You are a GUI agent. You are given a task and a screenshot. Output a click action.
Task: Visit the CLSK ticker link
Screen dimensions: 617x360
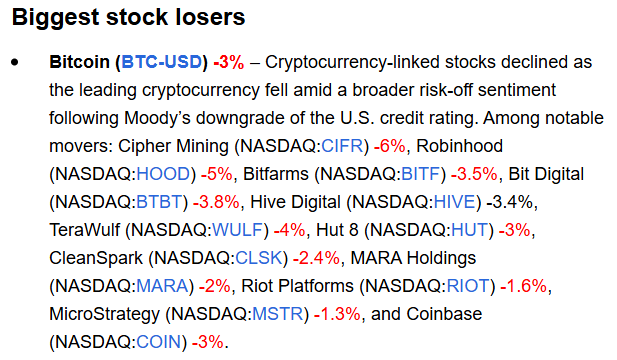pos(259,258)
